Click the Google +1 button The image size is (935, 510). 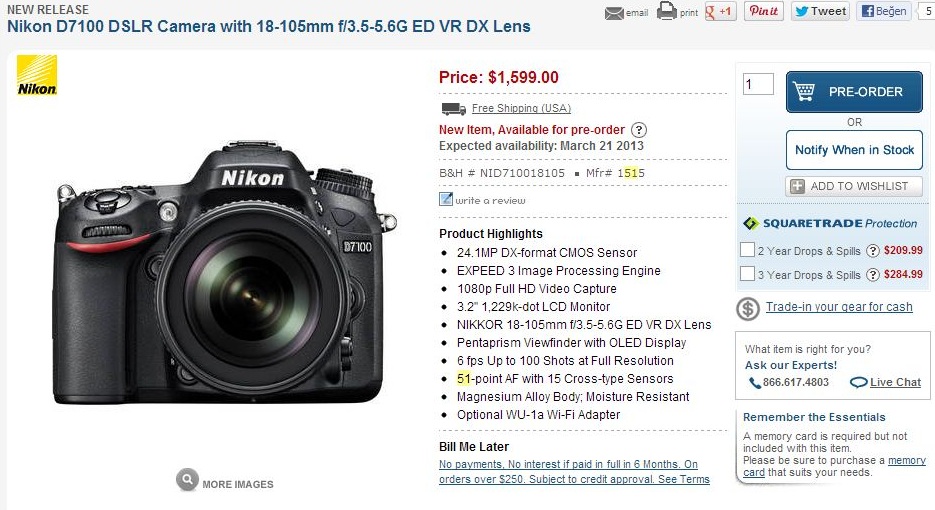tap(720, 11)
